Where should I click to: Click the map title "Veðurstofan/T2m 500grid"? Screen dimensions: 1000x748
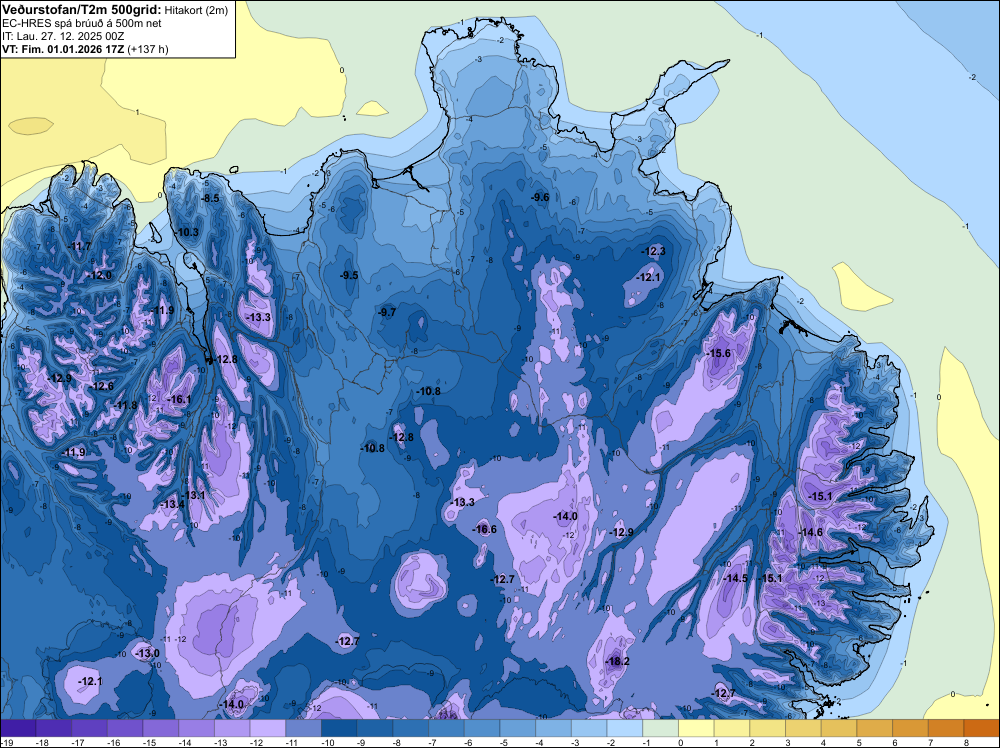81,9
